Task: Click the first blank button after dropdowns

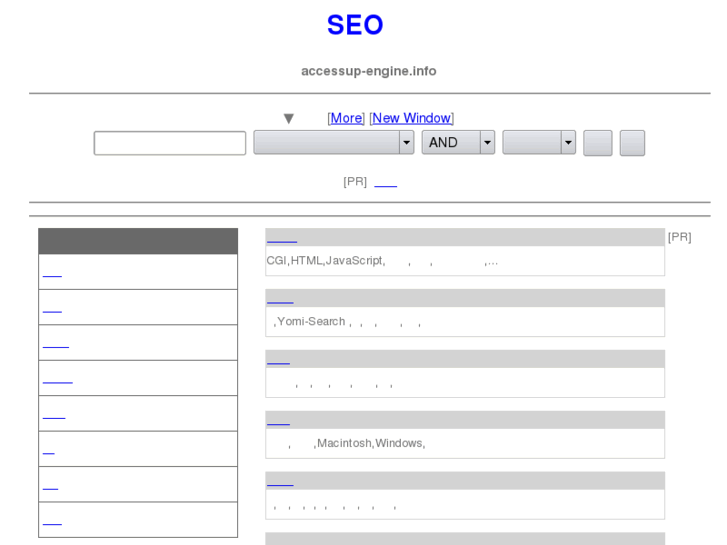Action: click(x=597, y=143)
